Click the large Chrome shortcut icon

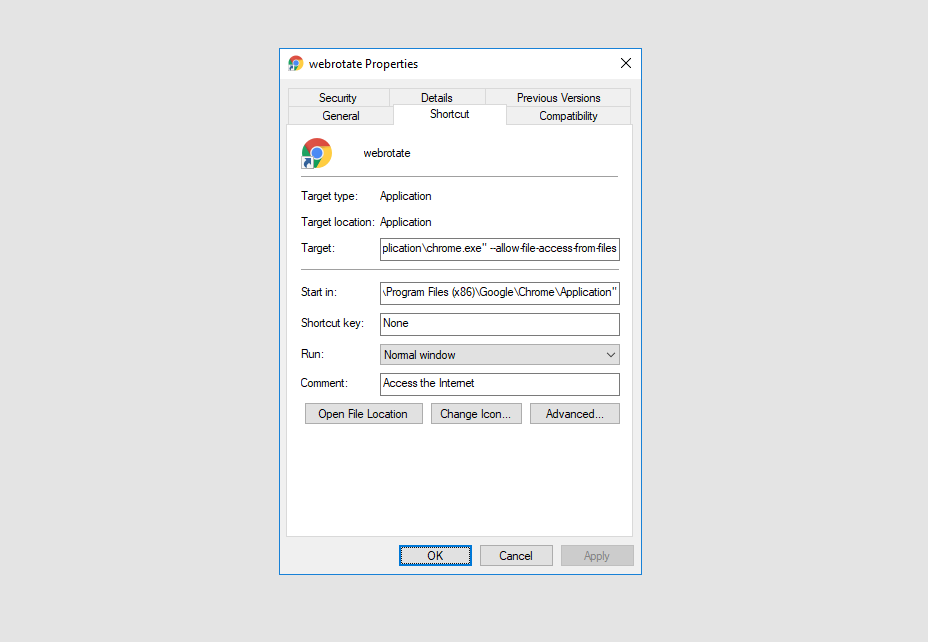317,154
